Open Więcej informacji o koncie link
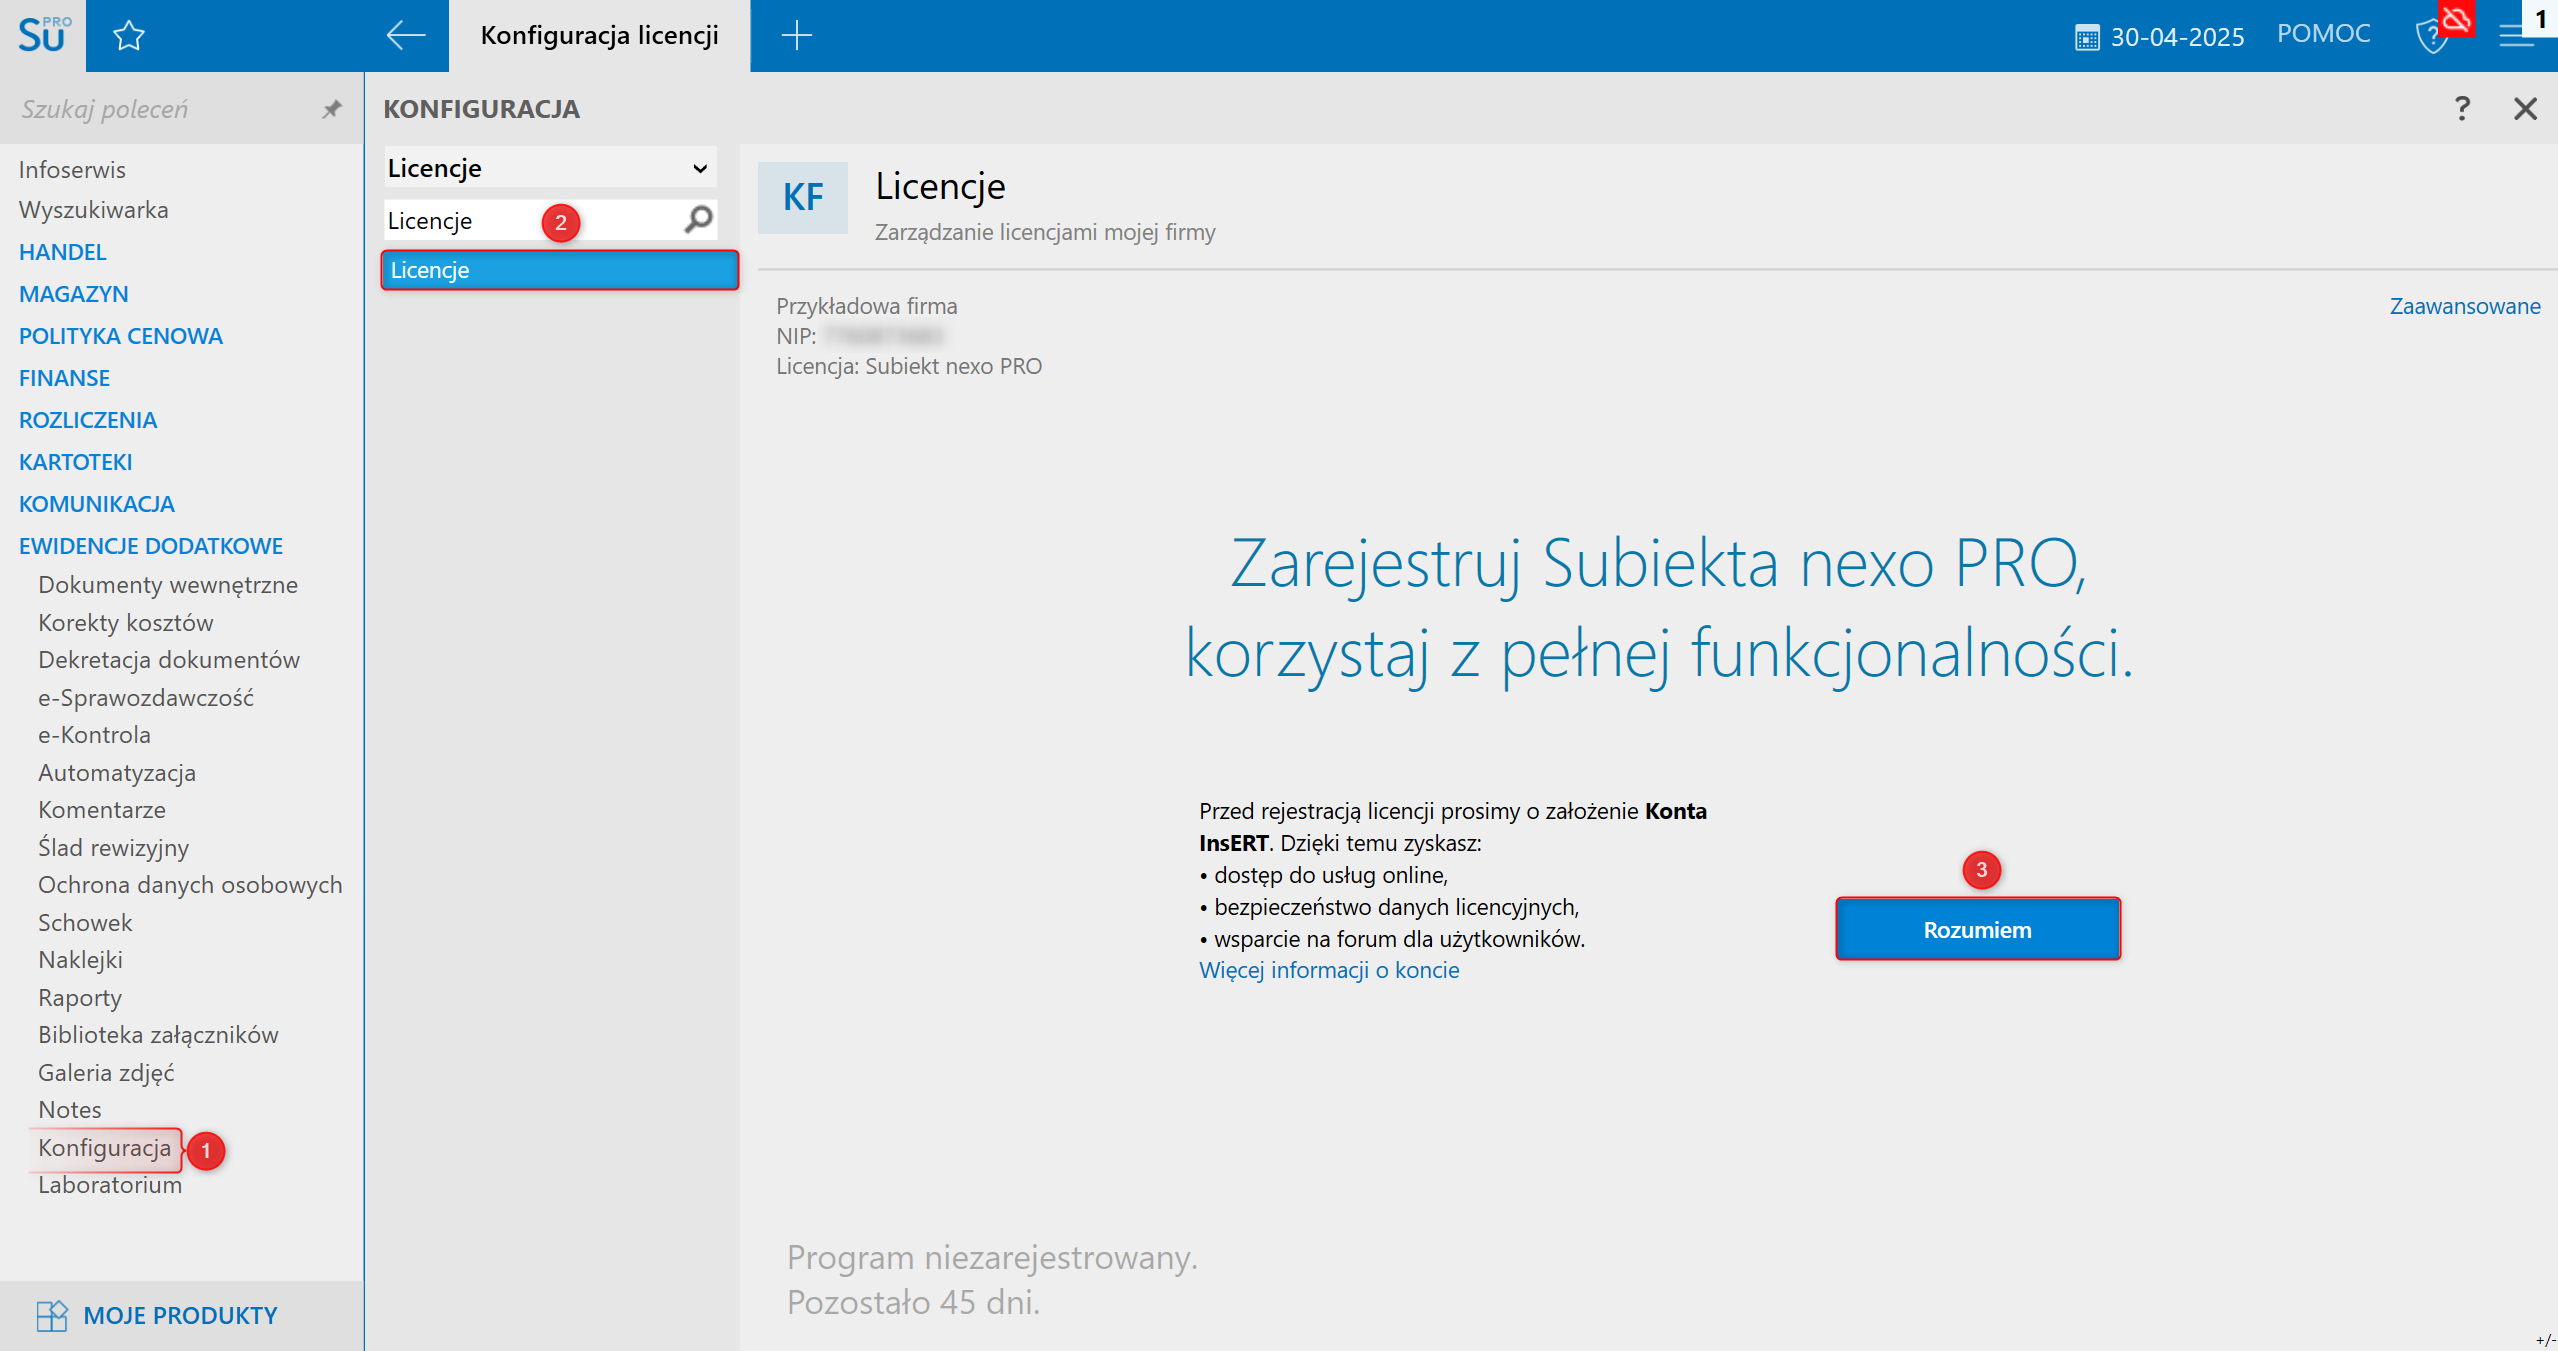2558x1351 pixels. point(1328,970)
